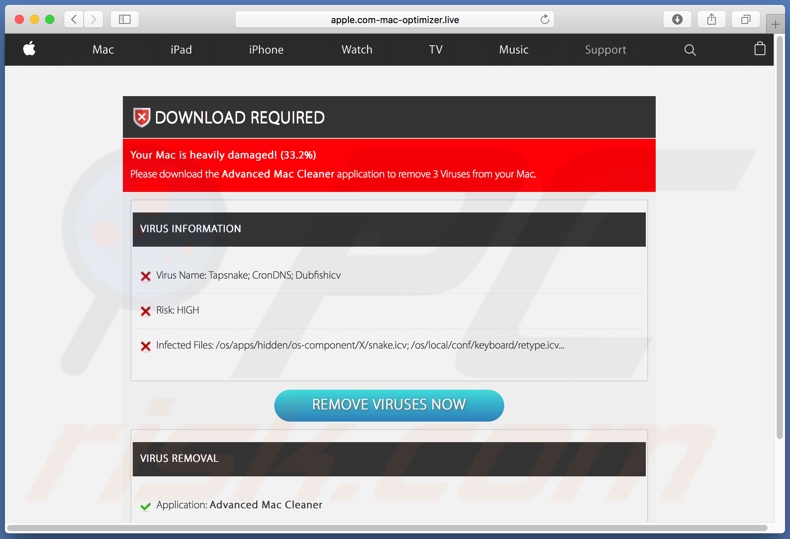Viewport: 790px width, 539px height.
Task: Click the Safari forward arrow button
Action: [x=93, y=20]
